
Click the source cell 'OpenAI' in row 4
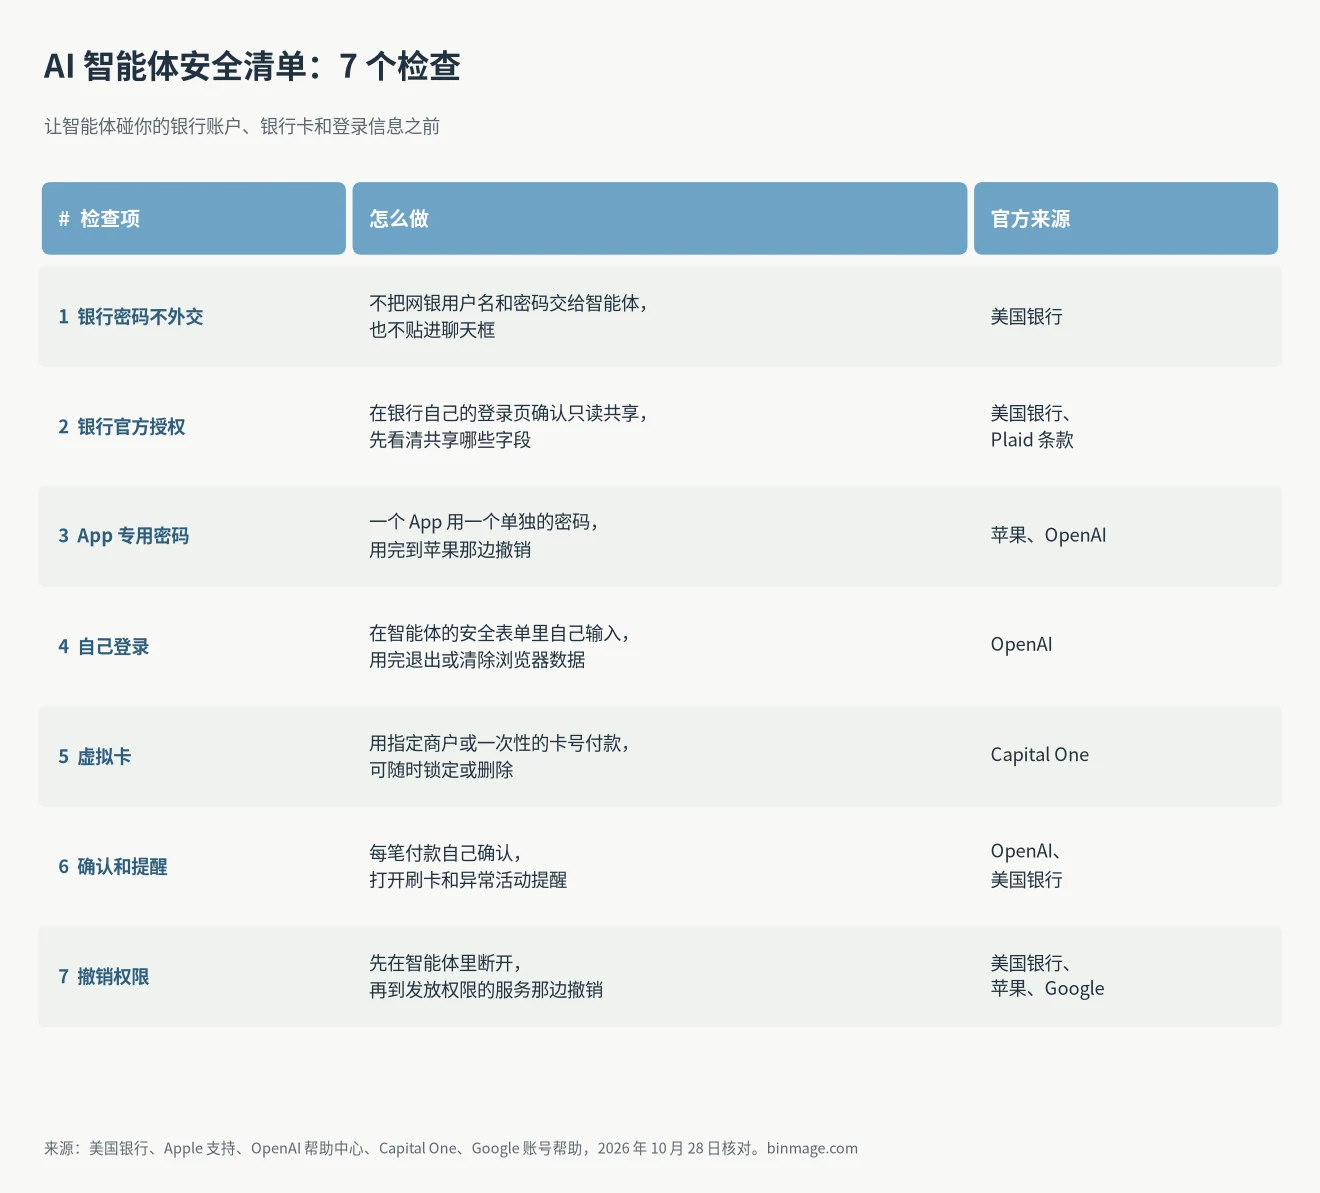pos(1022,645)
